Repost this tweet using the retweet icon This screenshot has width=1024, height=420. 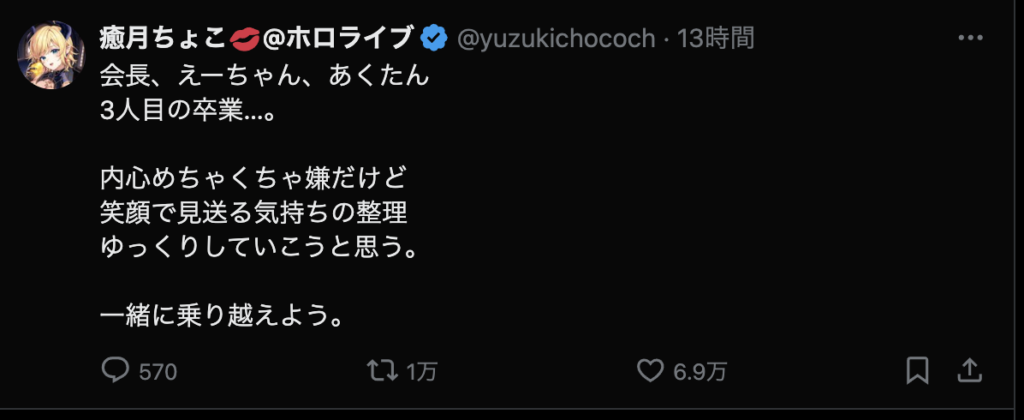381,371
